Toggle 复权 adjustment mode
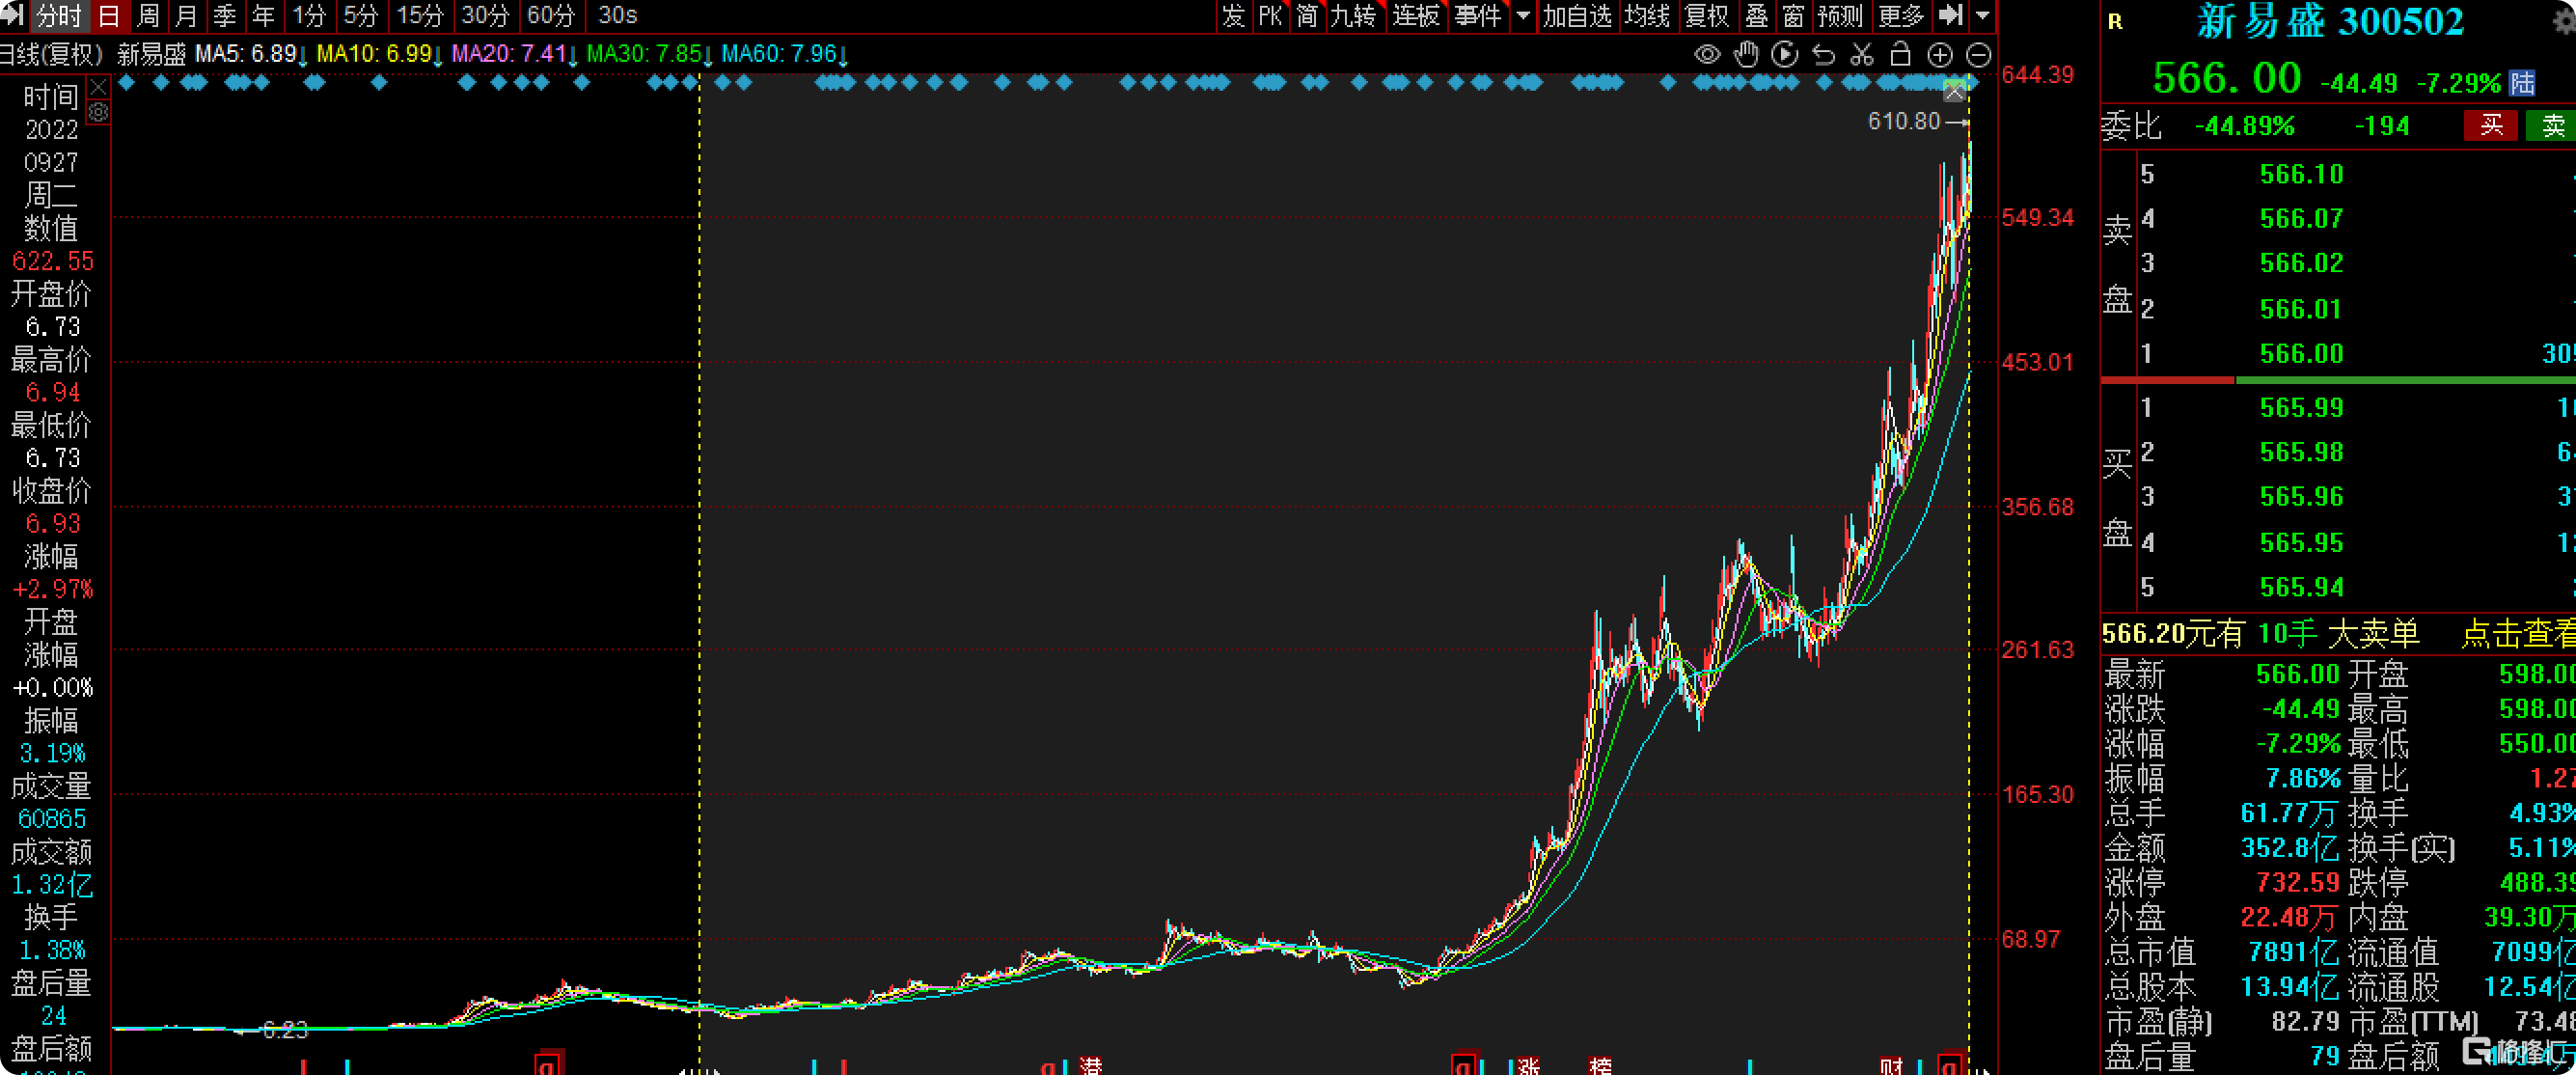 (x=1706, y=15)
